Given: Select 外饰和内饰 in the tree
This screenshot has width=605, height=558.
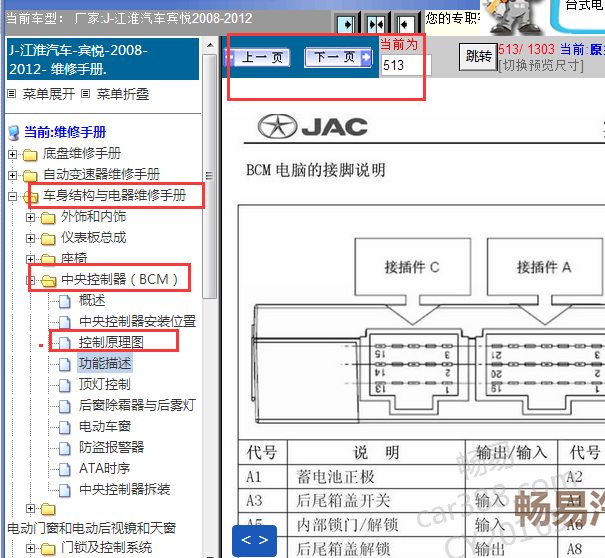Looking at the screenshot, I should pyautogui.click(x=94, y=216).
